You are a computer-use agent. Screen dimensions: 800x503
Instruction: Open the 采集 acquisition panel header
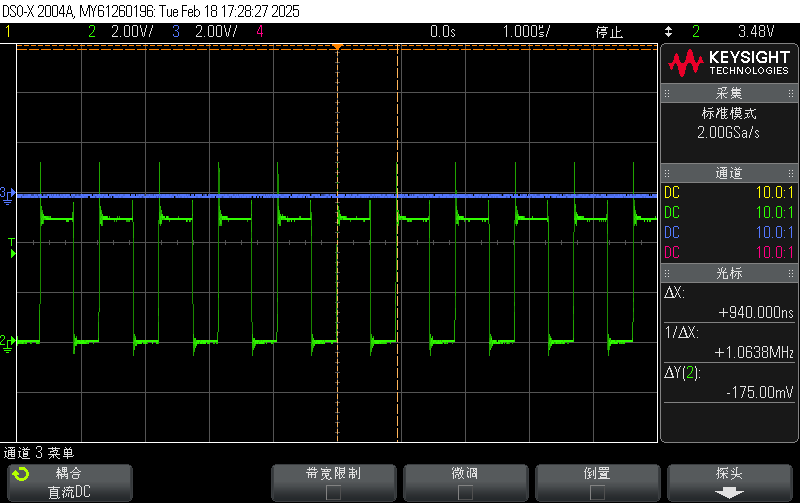click(x=729, y=93)
